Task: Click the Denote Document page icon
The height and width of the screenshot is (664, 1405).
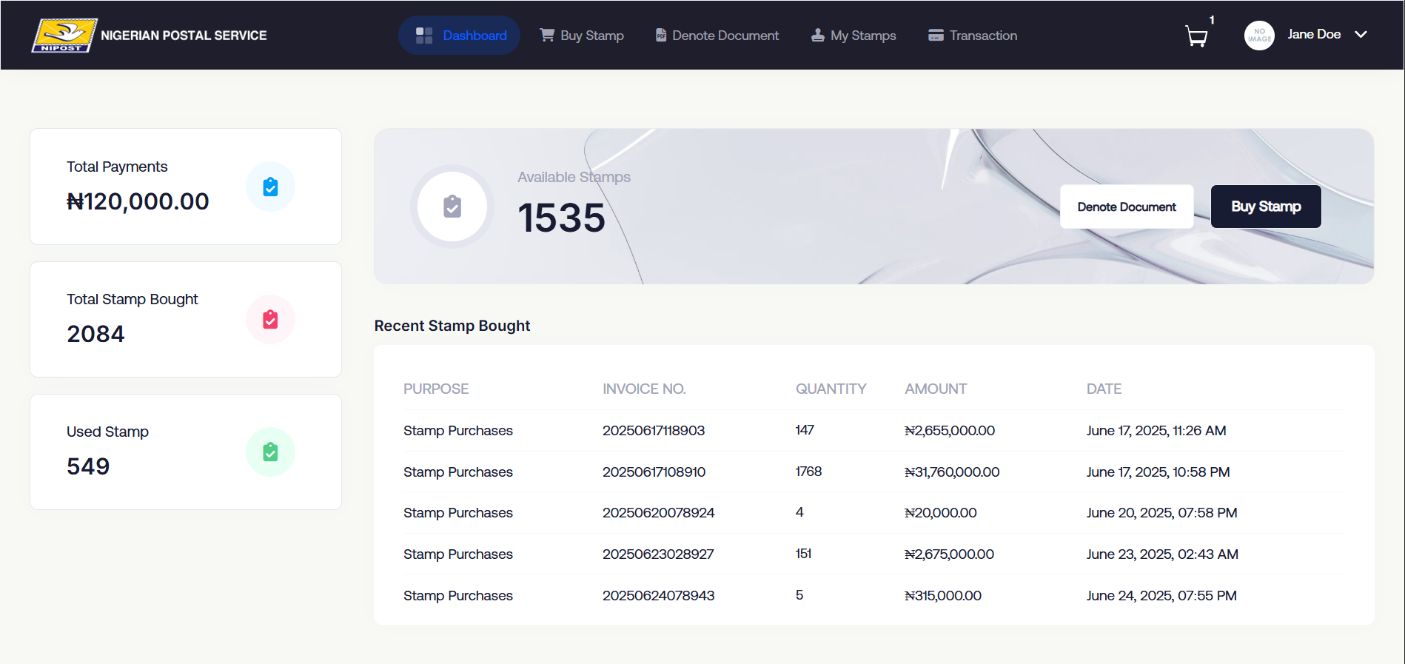Action: coord(660,35)
